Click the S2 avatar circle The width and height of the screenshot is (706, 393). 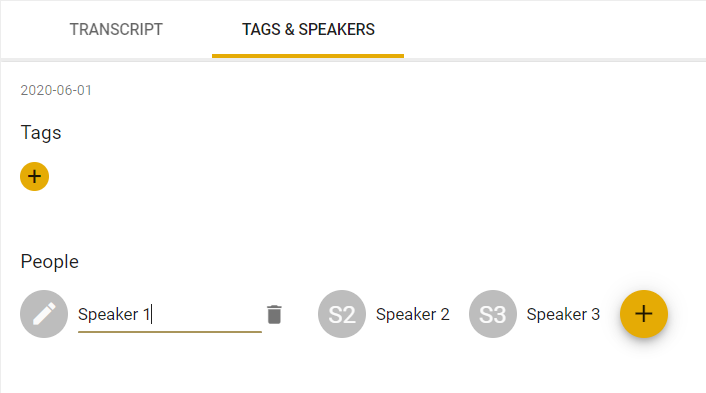click(342, 314)
